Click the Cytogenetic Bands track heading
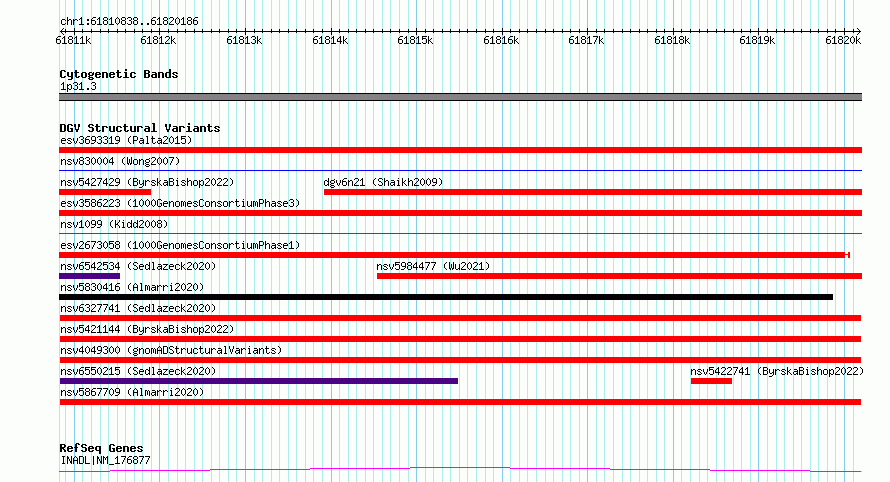Image resolution: width=890 pixels, height=482 pixels. (119, 74)
